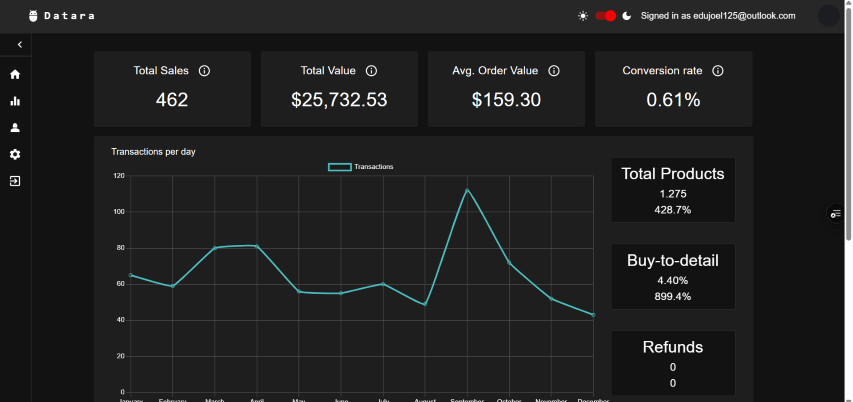Click the page vertical scrollbar
Viewport: 853px width, 402px height.
[x=849, y=122]
